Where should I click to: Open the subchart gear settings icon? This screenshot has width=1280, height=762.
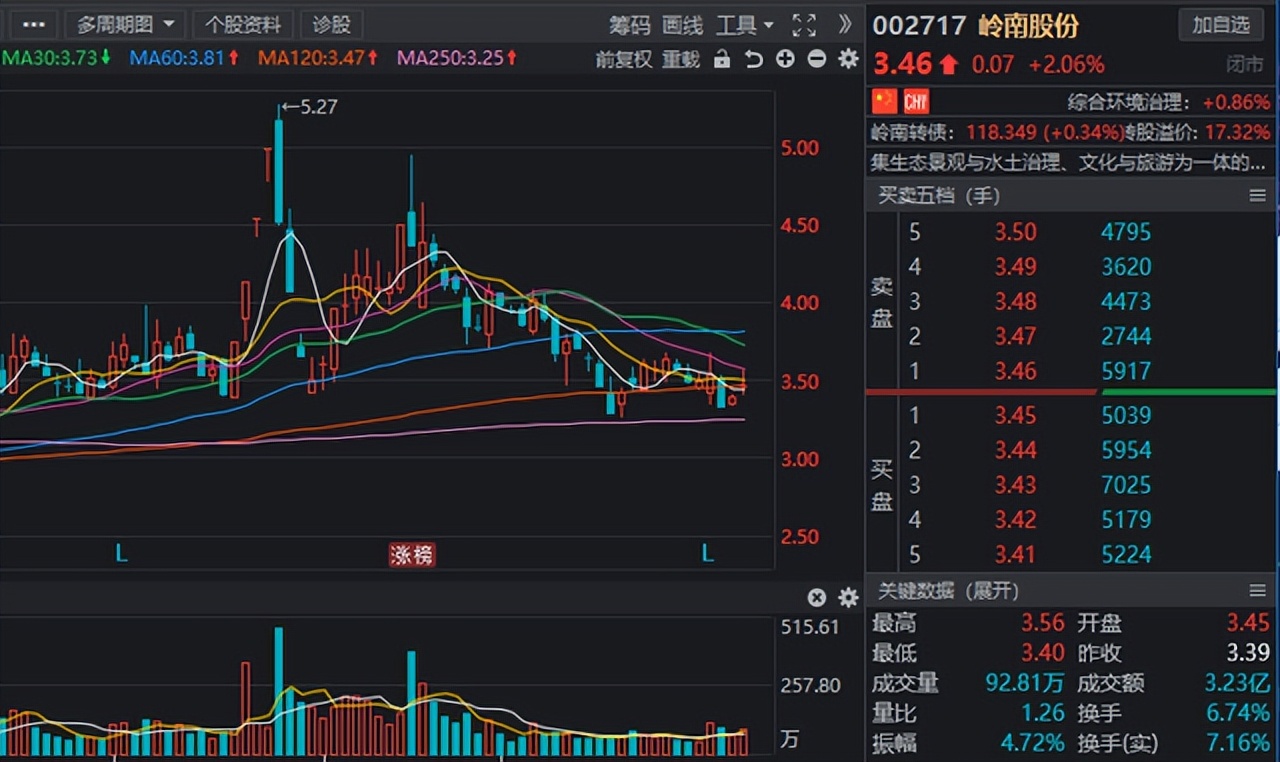[x=848, y=597]
